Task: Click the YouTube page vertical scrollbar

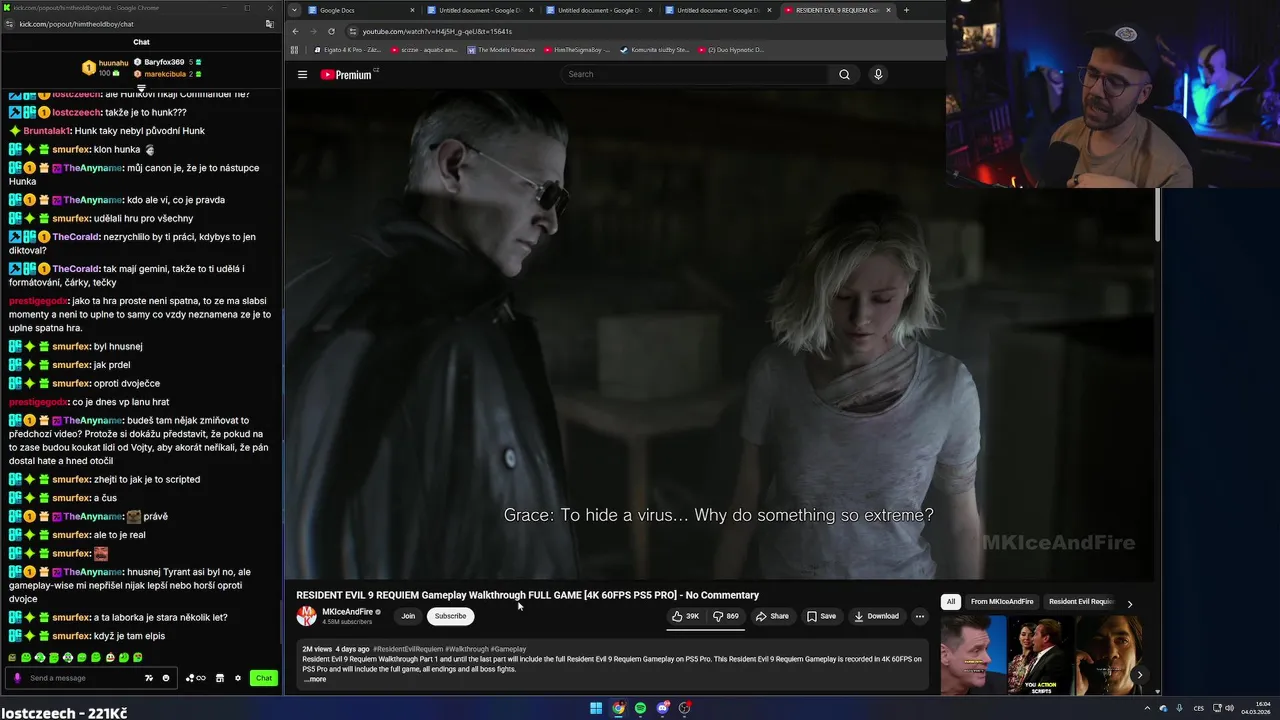Action: (x=1158, y=215)
